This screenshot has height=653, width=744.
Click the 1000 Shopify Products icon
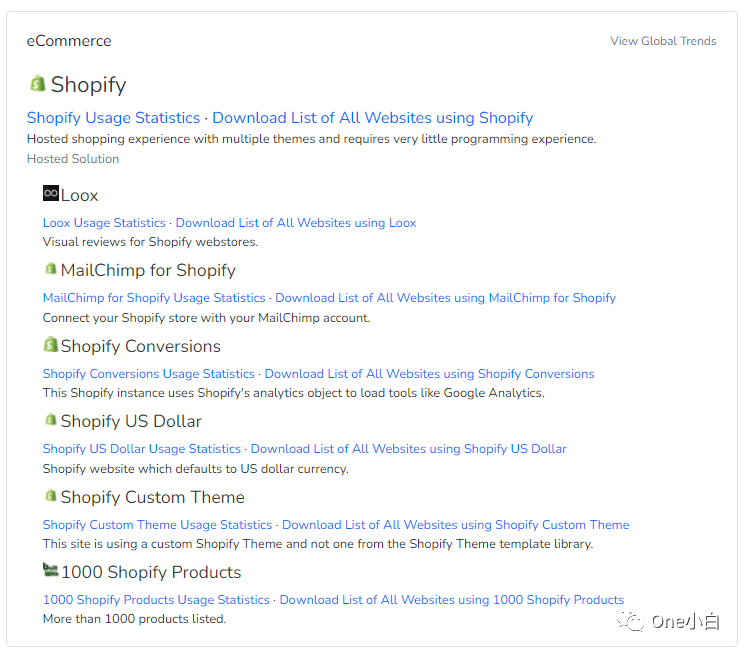[51, 571]
